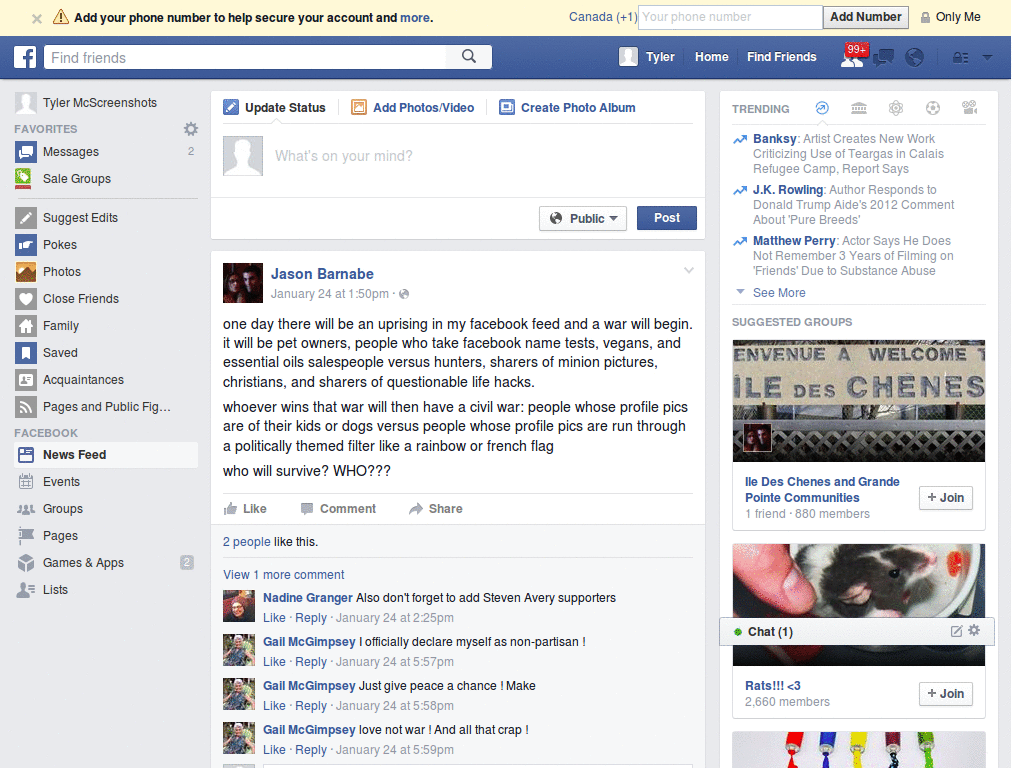Click the Favorites edit gear icon
Viewport: 1024px width, 768px height.
pyautogui.click(x=190, y=129)
